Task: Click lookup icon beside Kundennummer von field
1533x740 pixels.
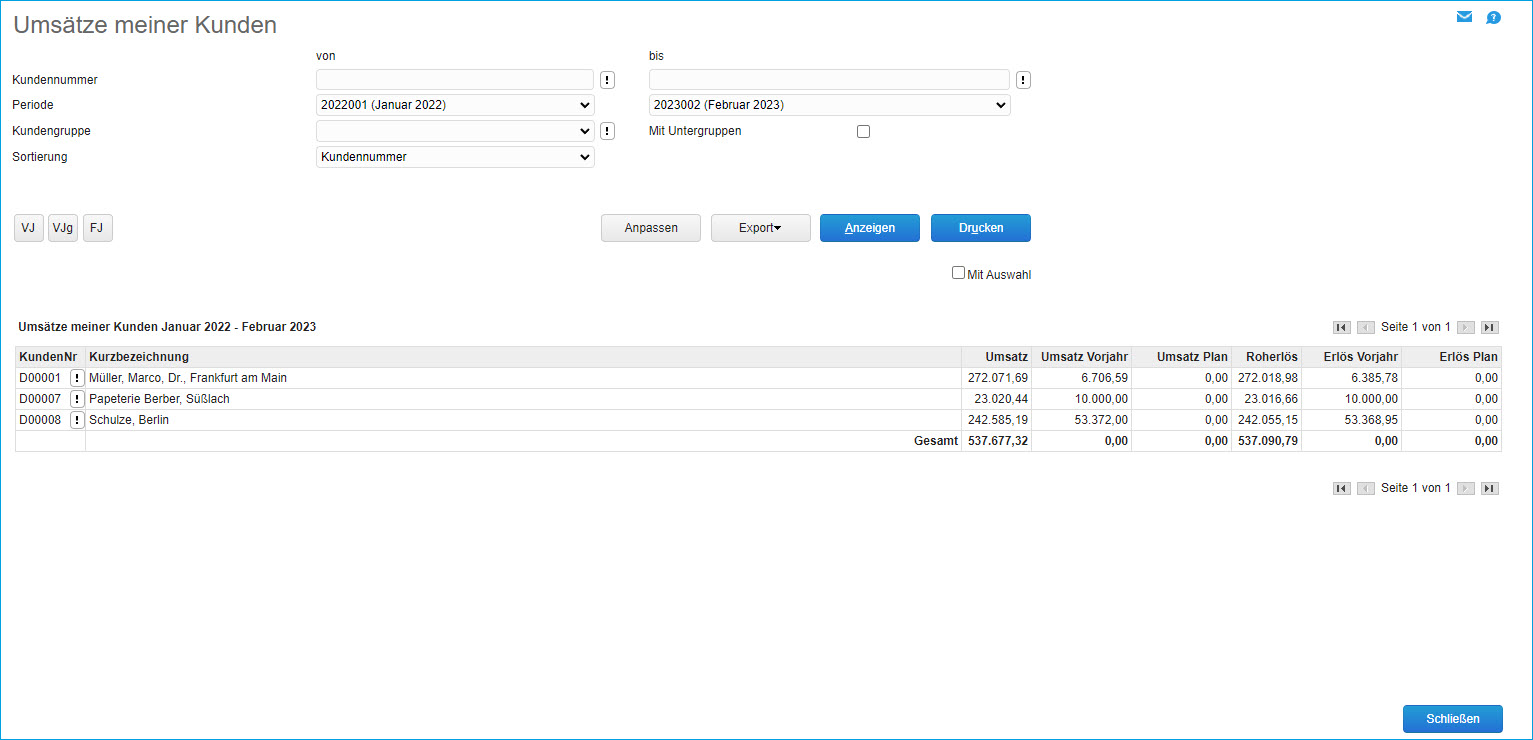Action: [x=607, y=80]
